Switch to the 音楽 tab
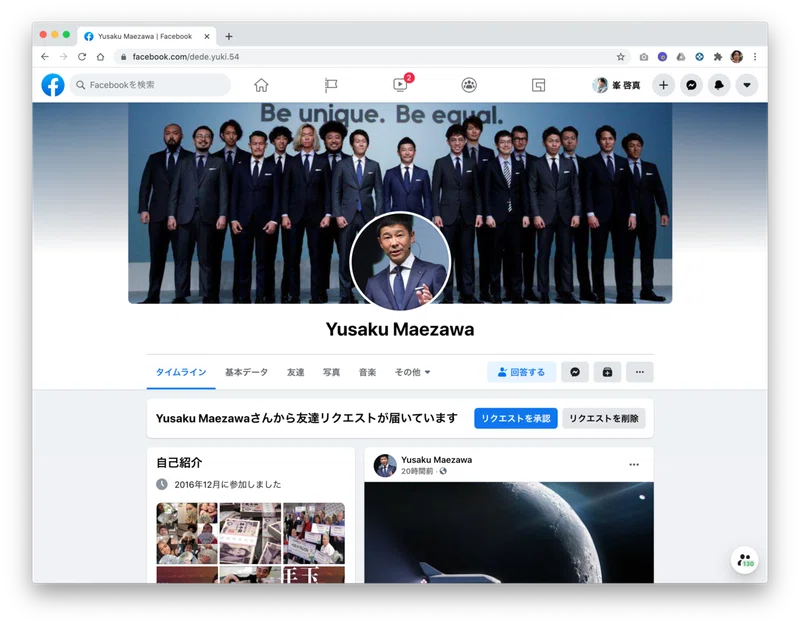This screenshot has width=800, height=626. point(367,372)
